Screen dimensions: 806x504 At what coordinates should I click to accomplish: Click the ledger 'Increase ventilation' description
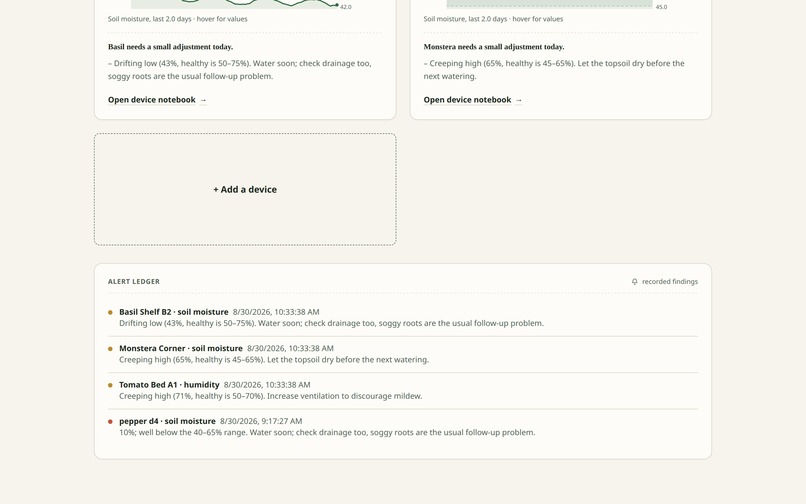point(271,396)
